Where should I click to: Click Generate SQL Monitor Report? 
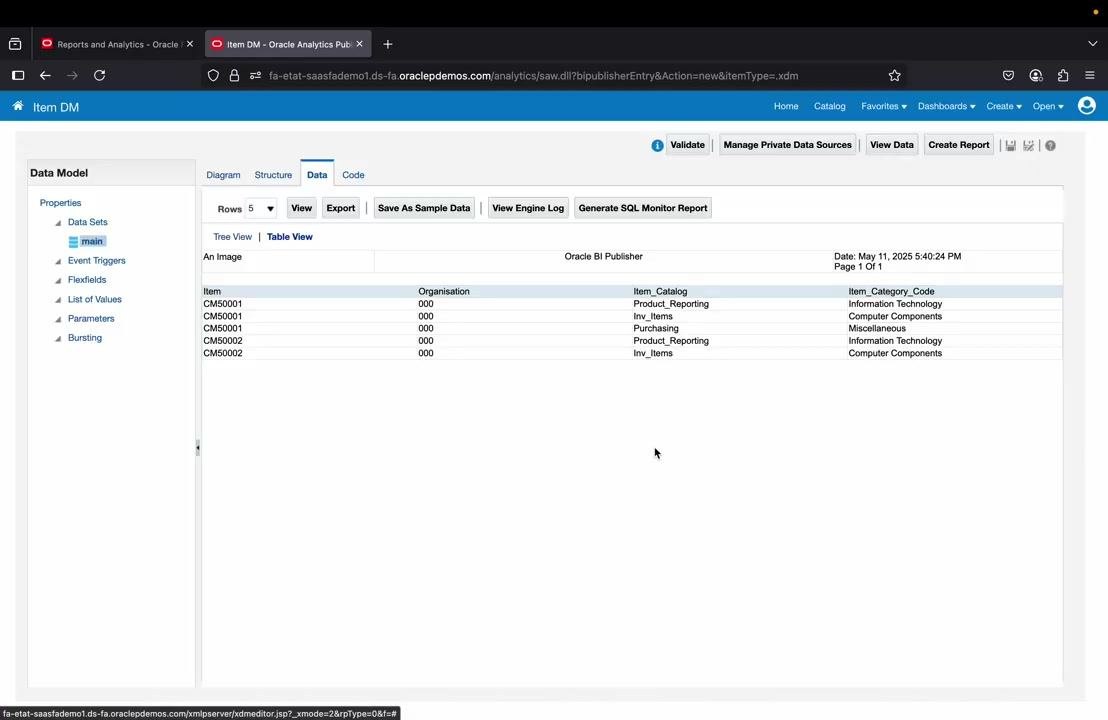[x=643, y=208]
